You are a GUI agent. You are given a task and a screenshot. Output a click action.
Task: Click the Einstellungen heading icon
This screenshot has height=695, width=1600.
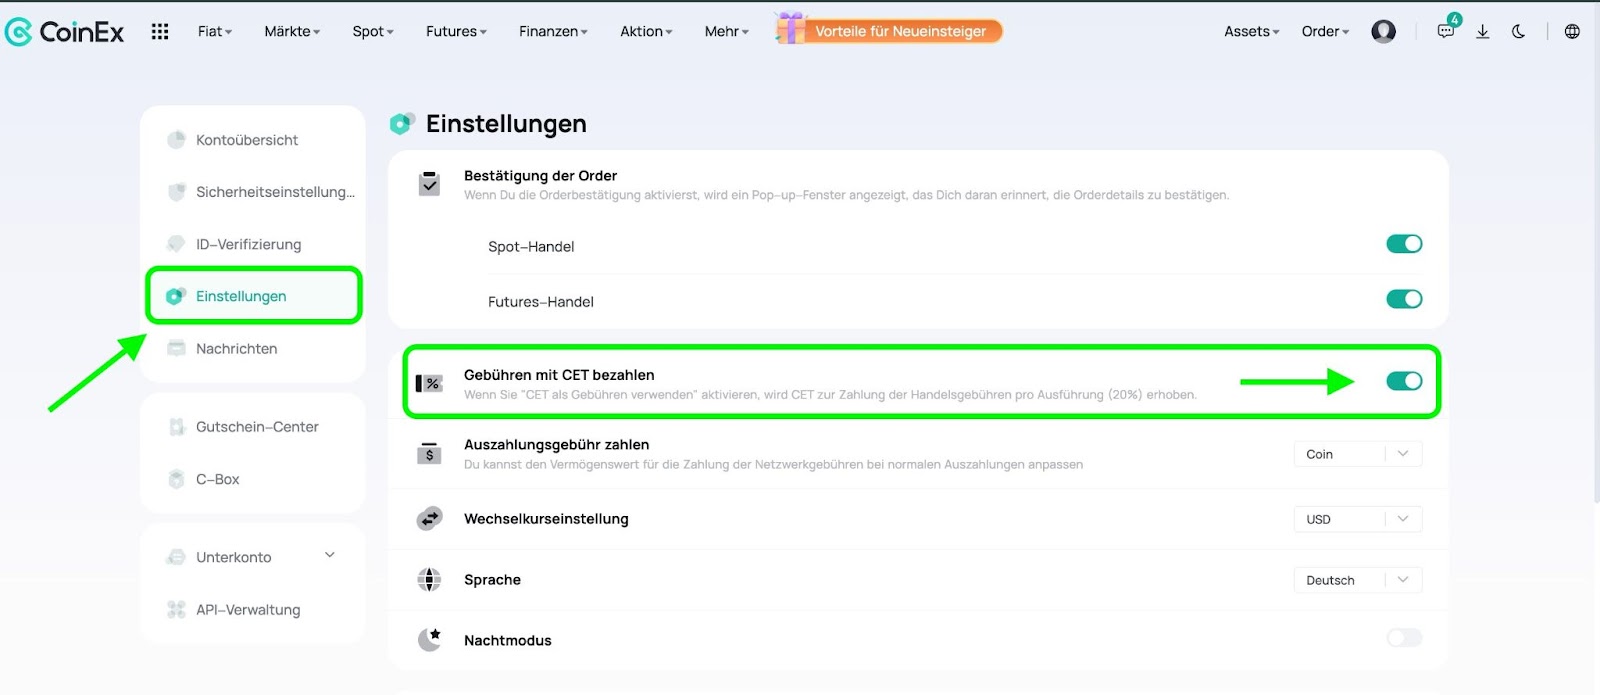tap(402, 123)
